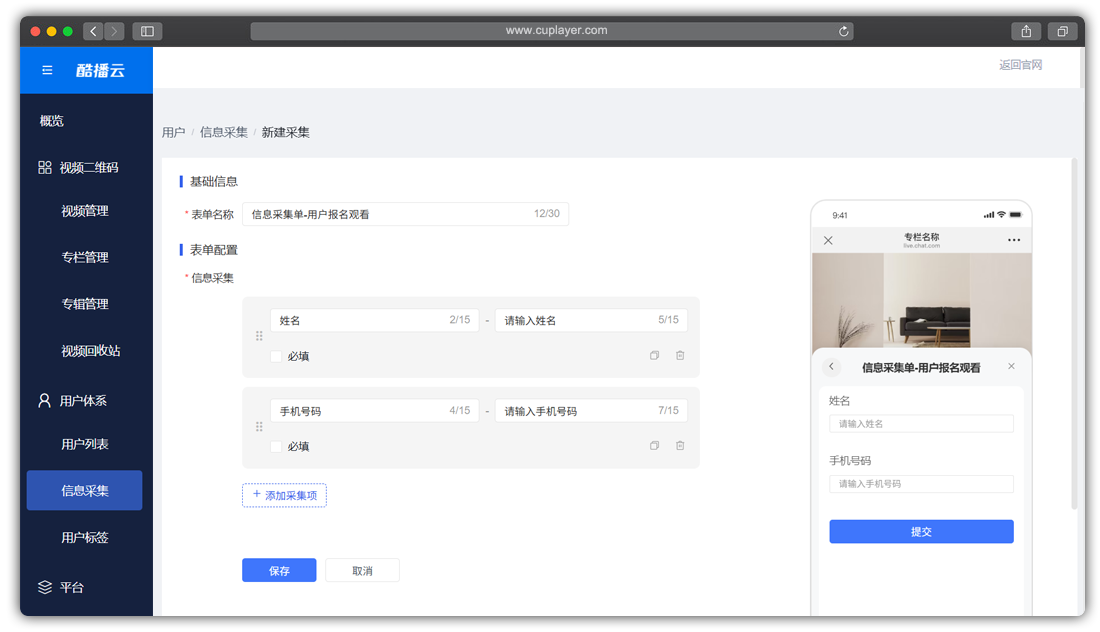Go to 用户标签 menu item

[x=85, y=538]
